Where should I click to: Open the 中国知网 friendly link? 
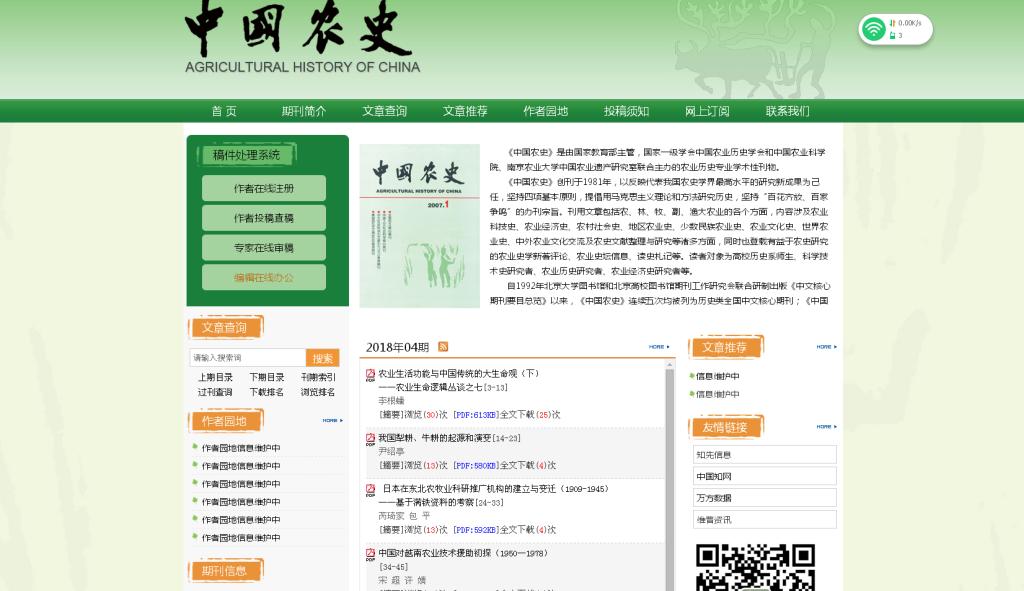(764, 476)
